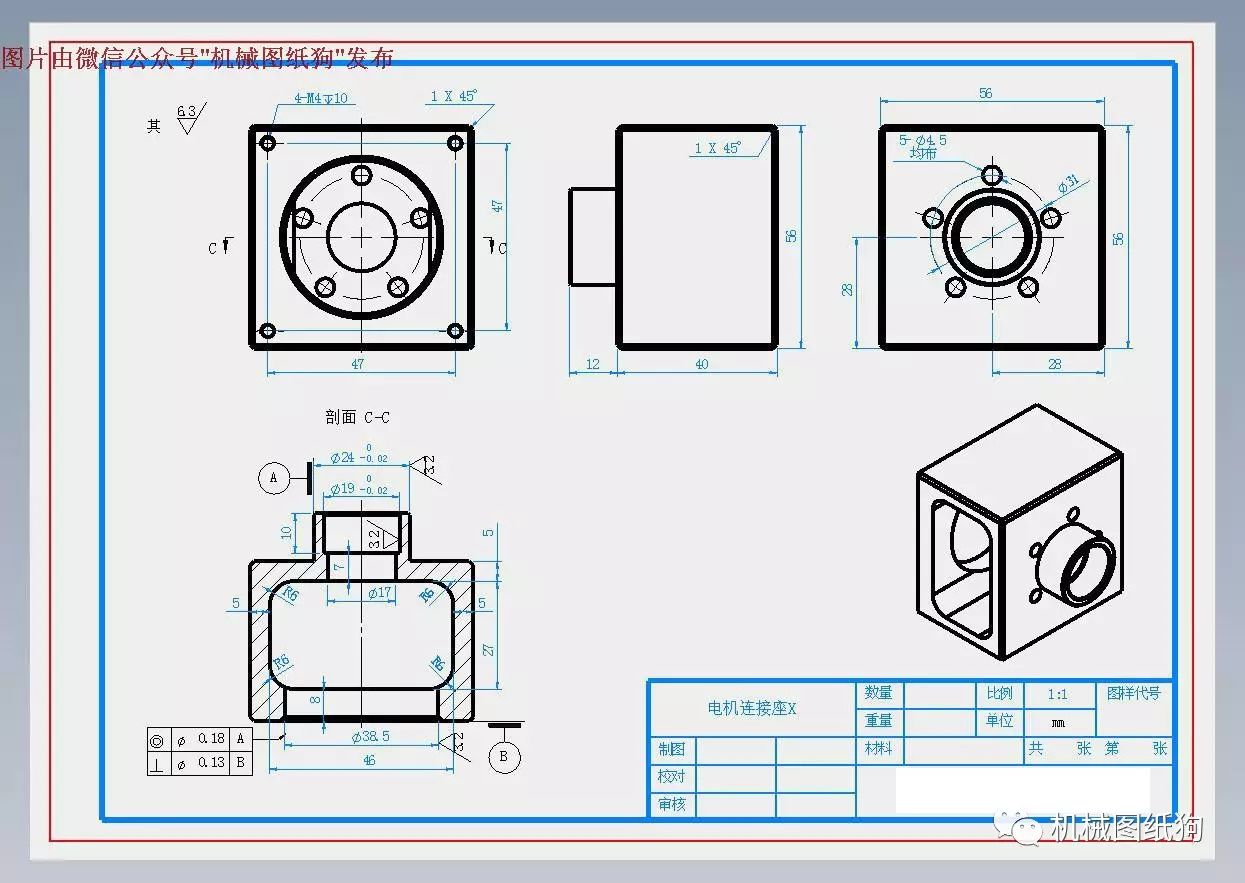This screenshot has width=1245, height=883.
Task: Click the 'mm' unit value cell
Action: pyautogui.click(x=1058, y=721)
